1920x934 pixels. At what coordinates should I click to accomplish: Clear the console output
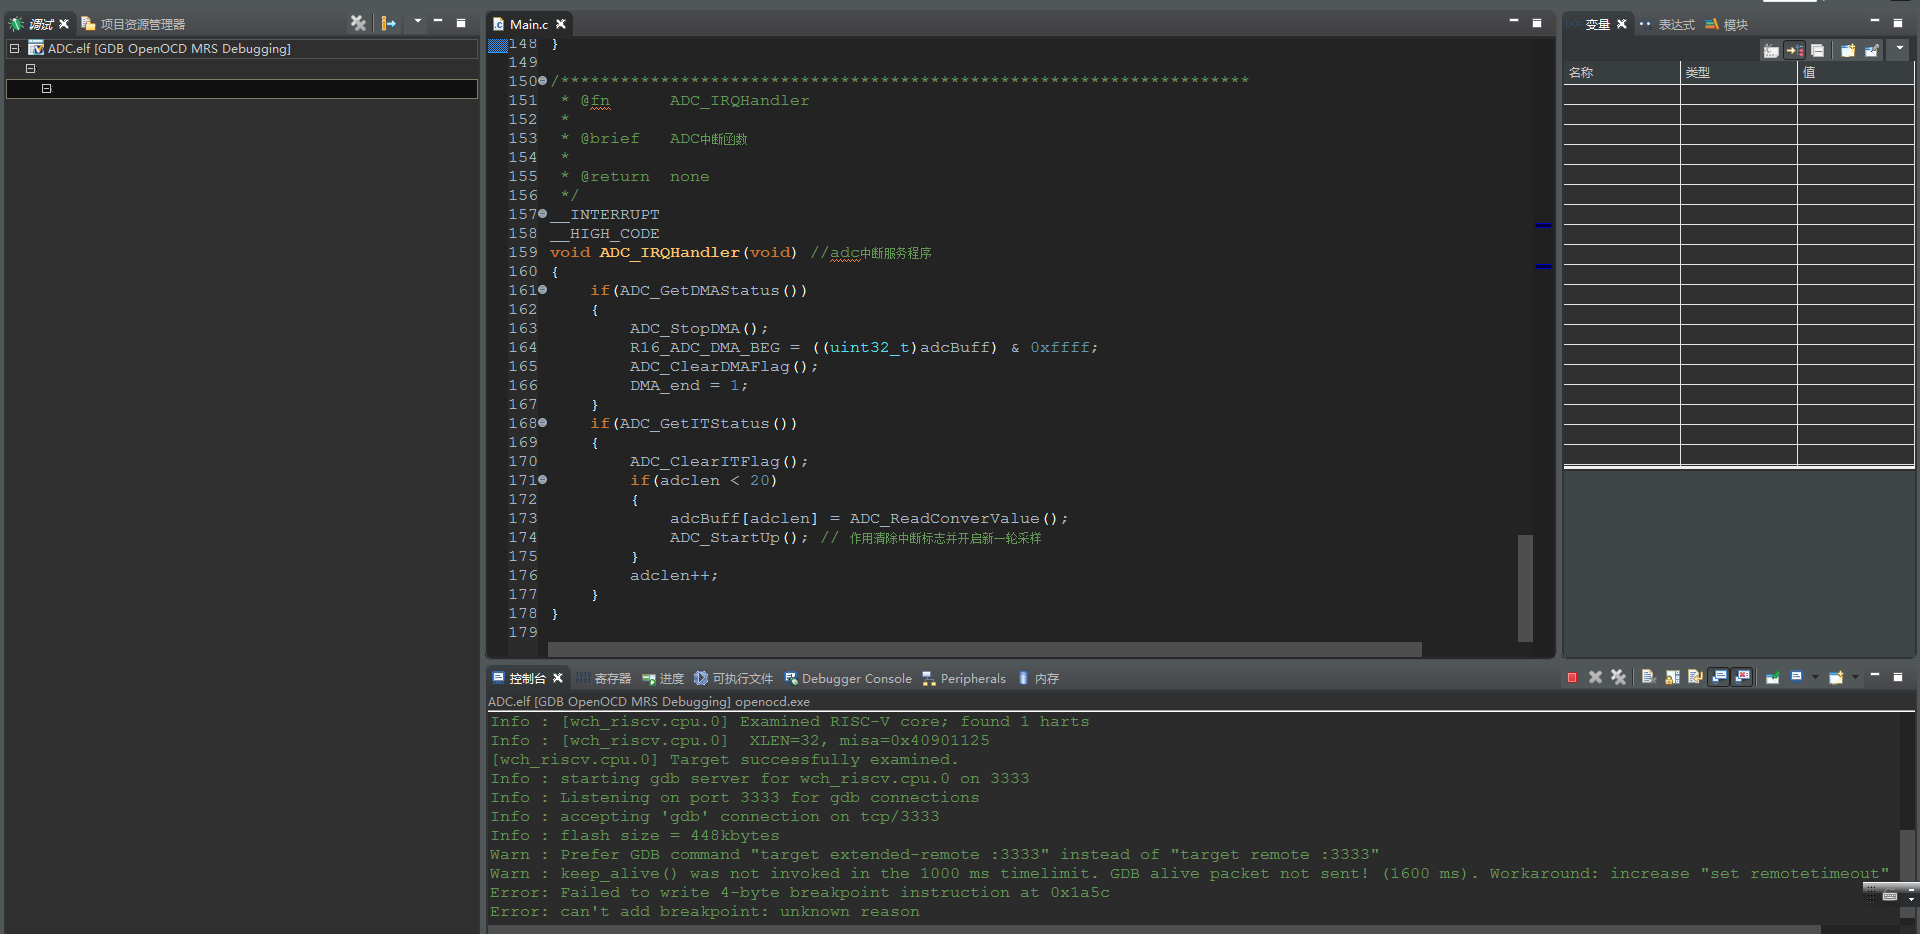click(x=1649, y=677)
